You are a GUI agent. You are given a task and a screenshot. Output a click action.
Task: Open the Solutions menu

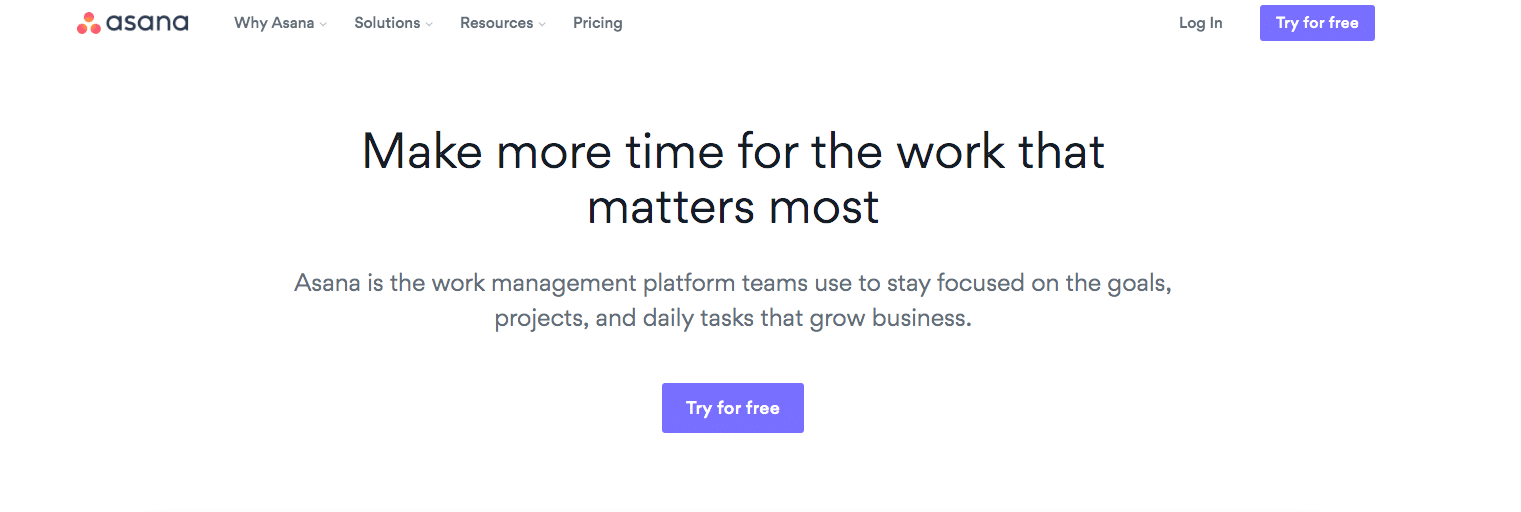tap(387, 23)
